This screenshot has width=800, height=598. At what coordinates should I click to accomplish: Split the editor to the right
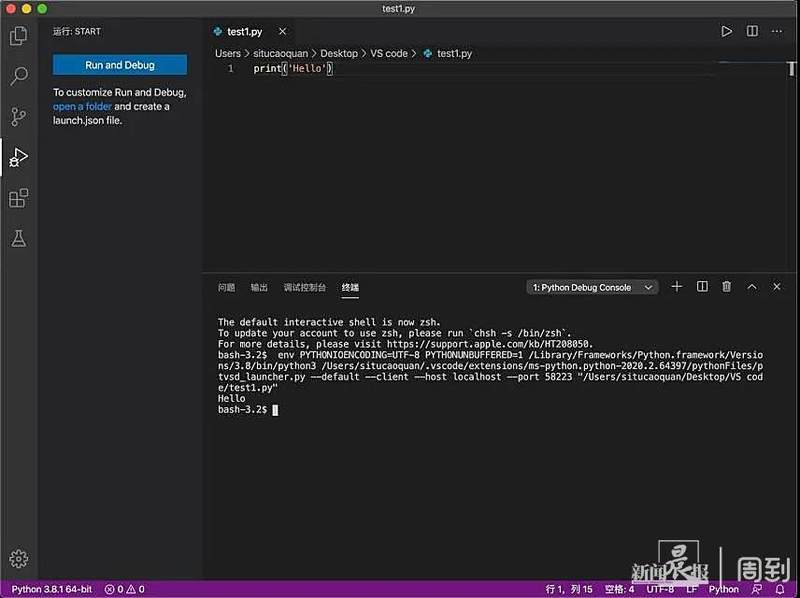coord(752,32)
